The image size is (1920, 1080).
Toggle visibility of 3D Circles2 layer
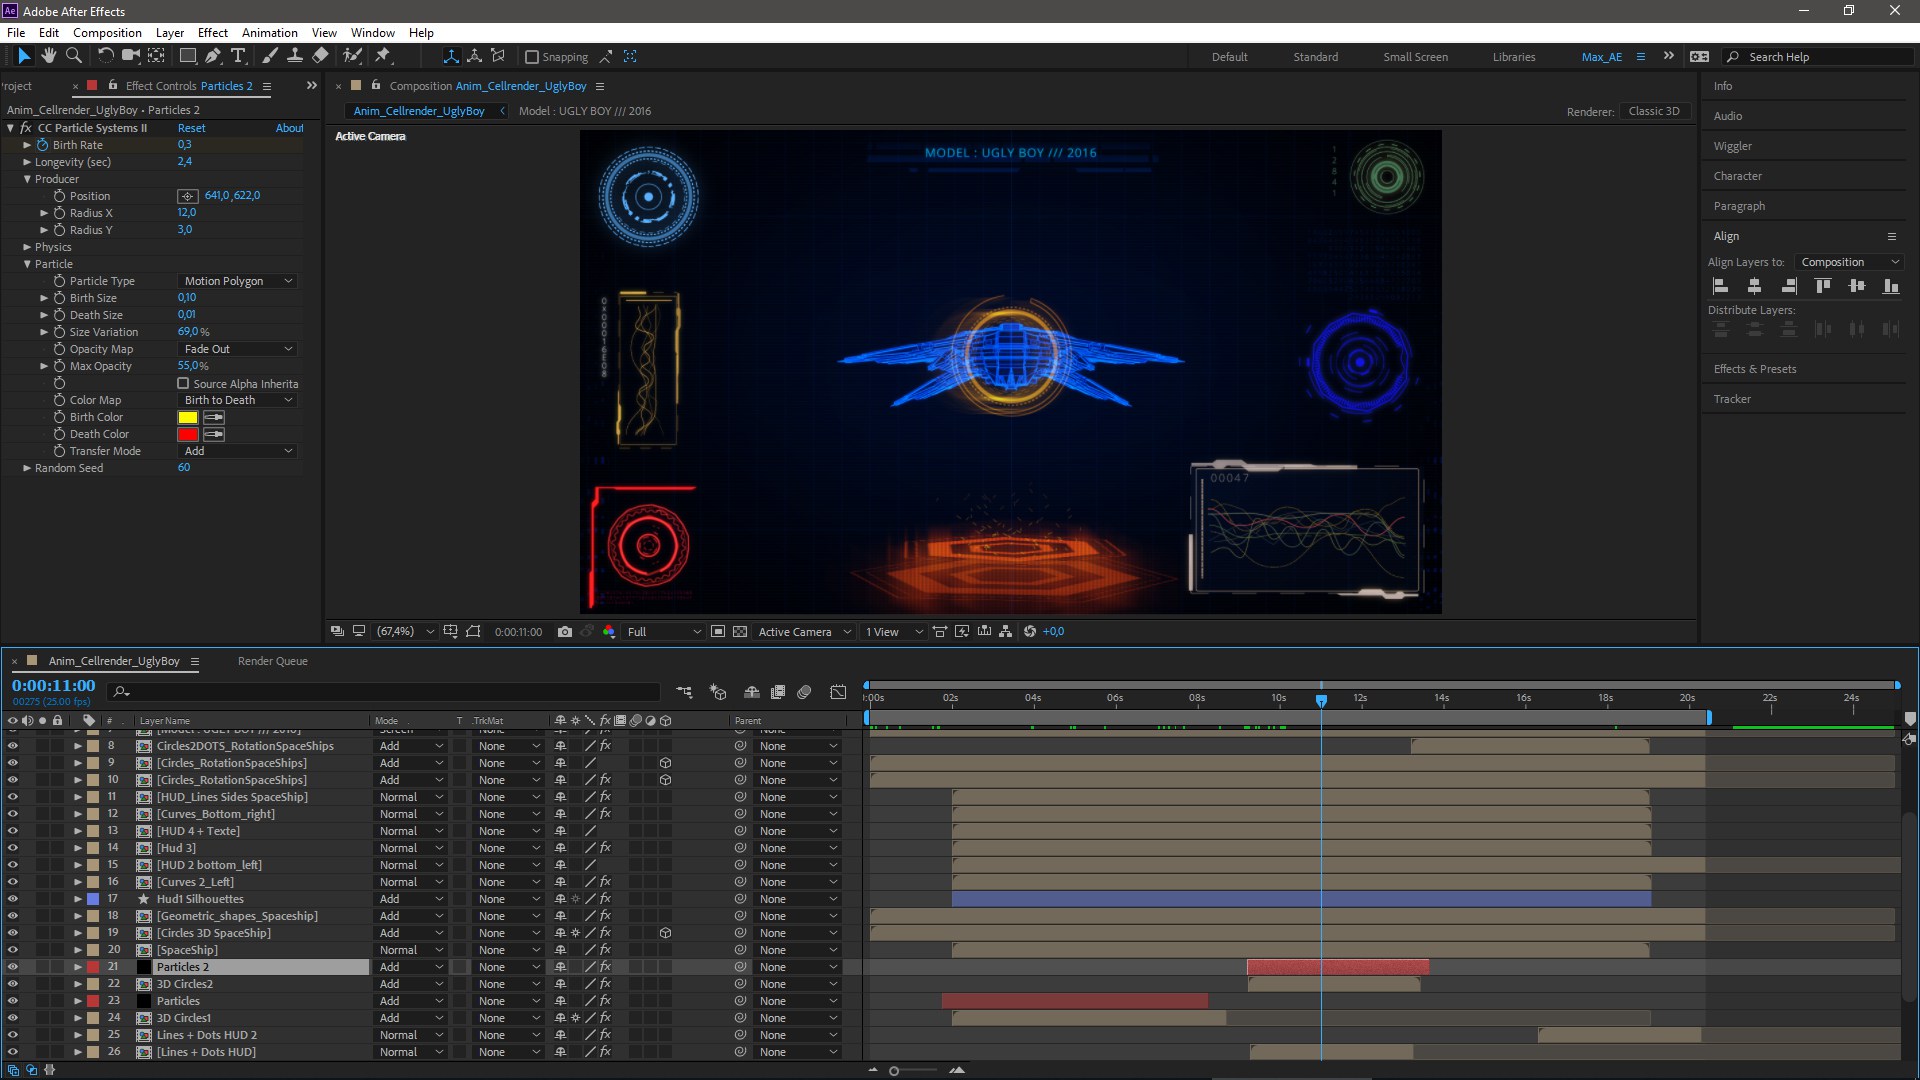coord(11,984)
